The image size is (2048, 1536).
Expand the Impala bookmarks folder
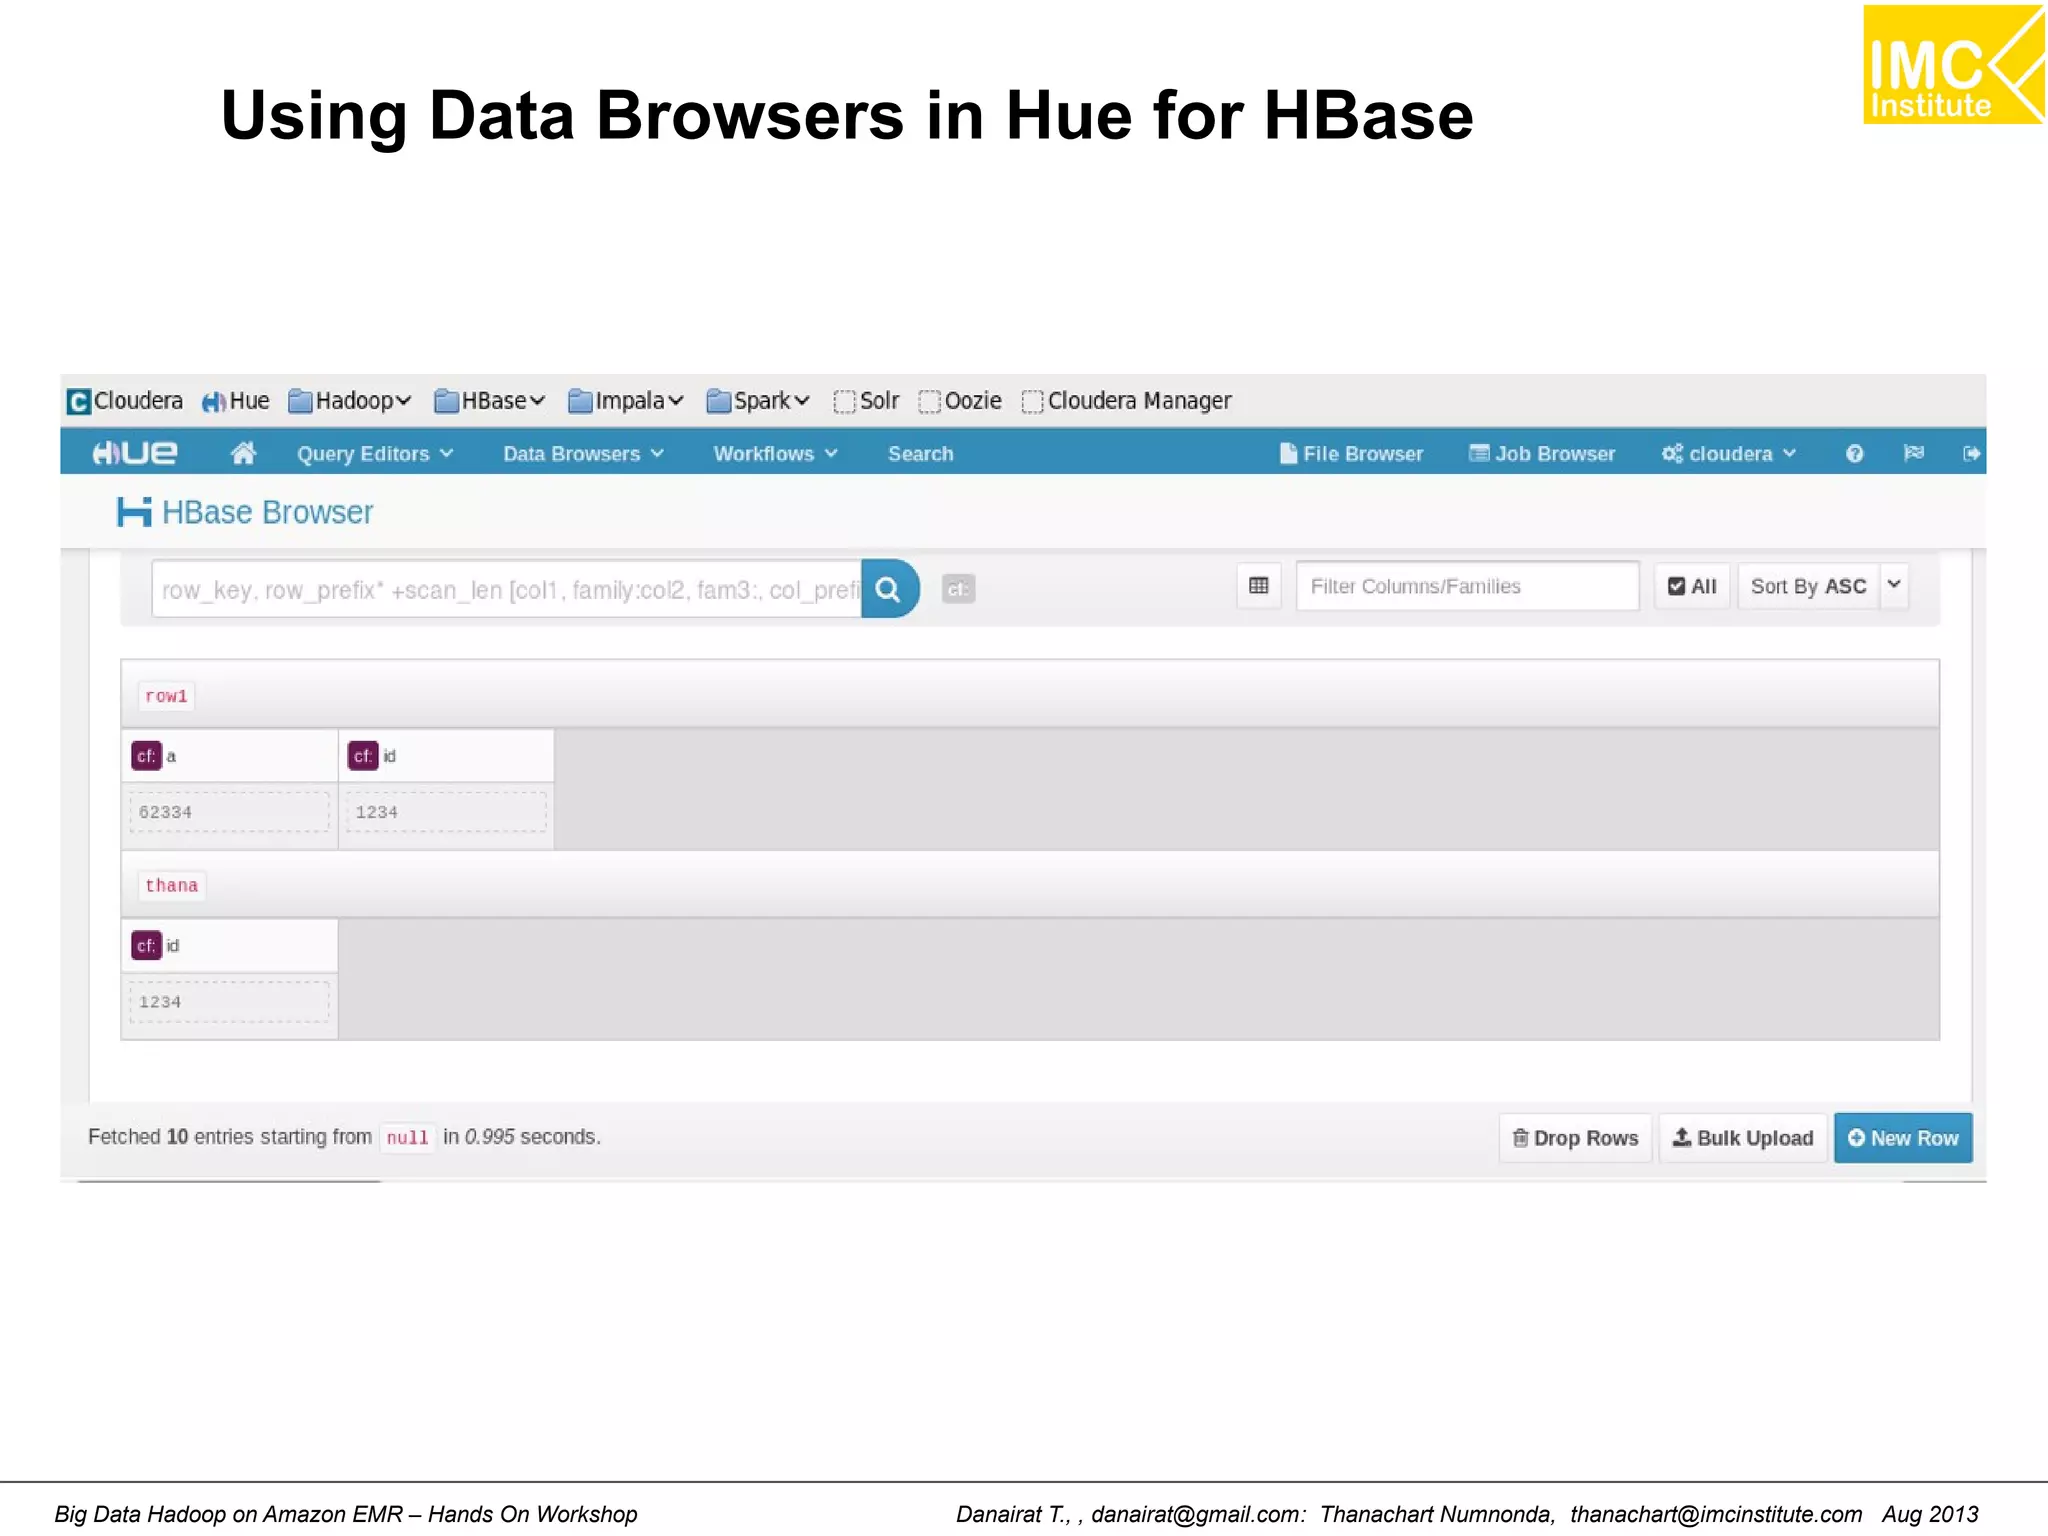(626, 401)
